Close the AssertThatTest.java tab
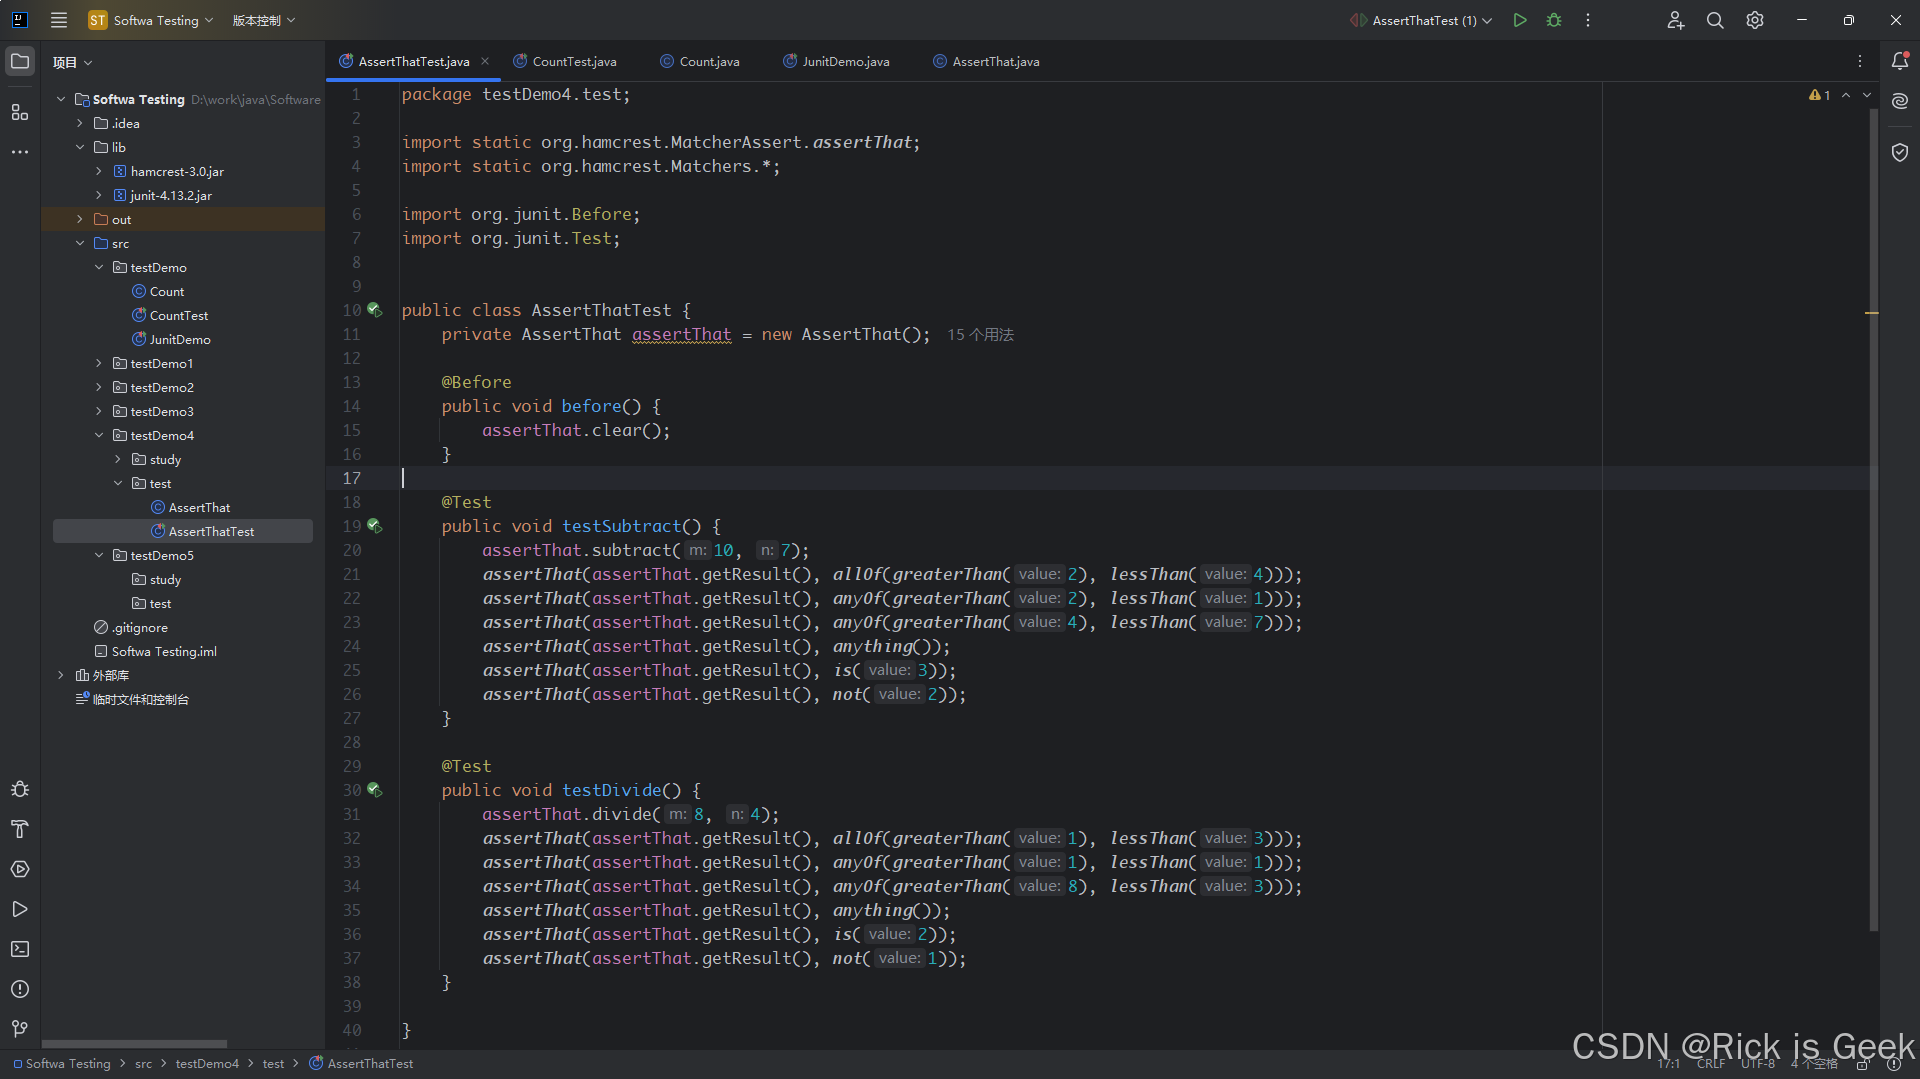 coord(485,61)
